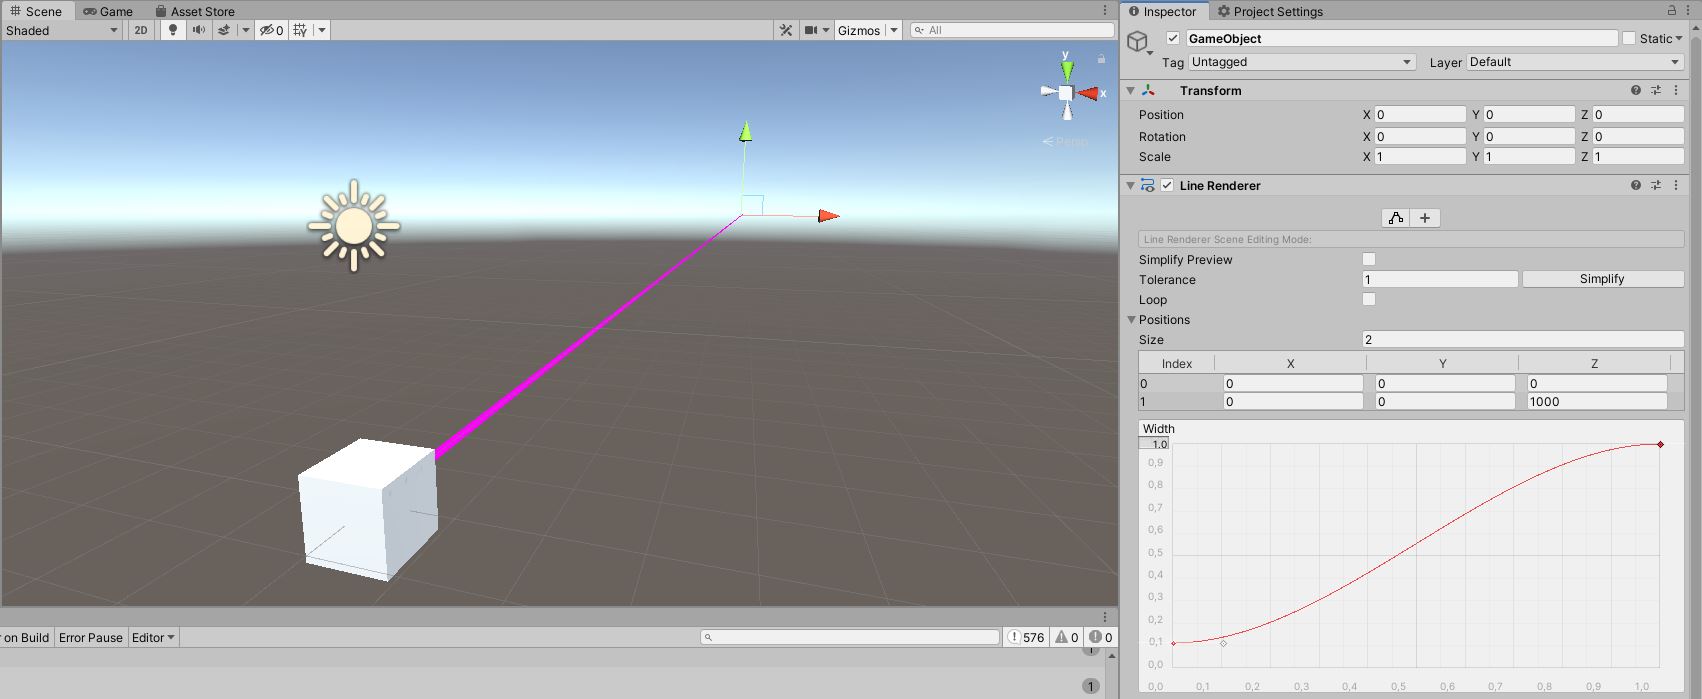Open the grid settings dropdown arrow
1702x699 pixels.
click(321, 30)
